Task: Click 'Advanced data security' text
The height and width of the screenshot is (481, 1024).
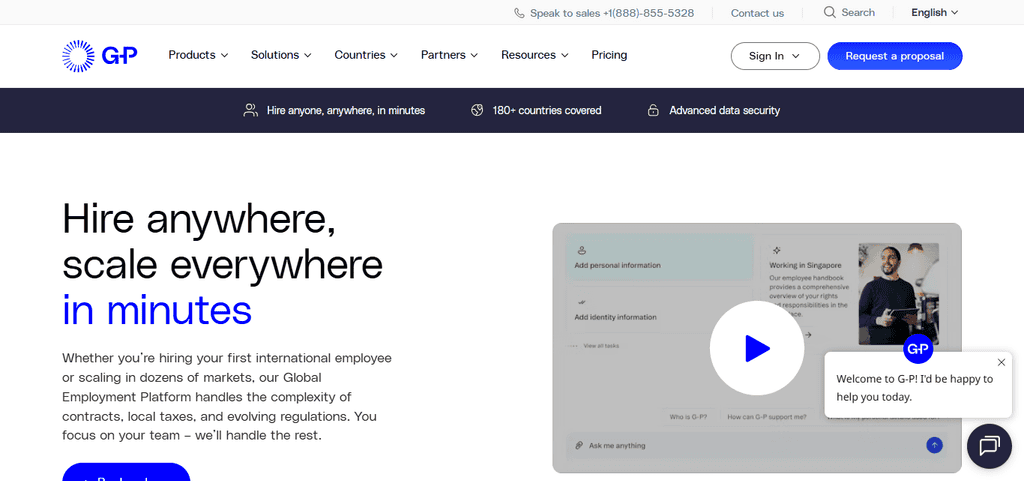Action: point(724,111)
